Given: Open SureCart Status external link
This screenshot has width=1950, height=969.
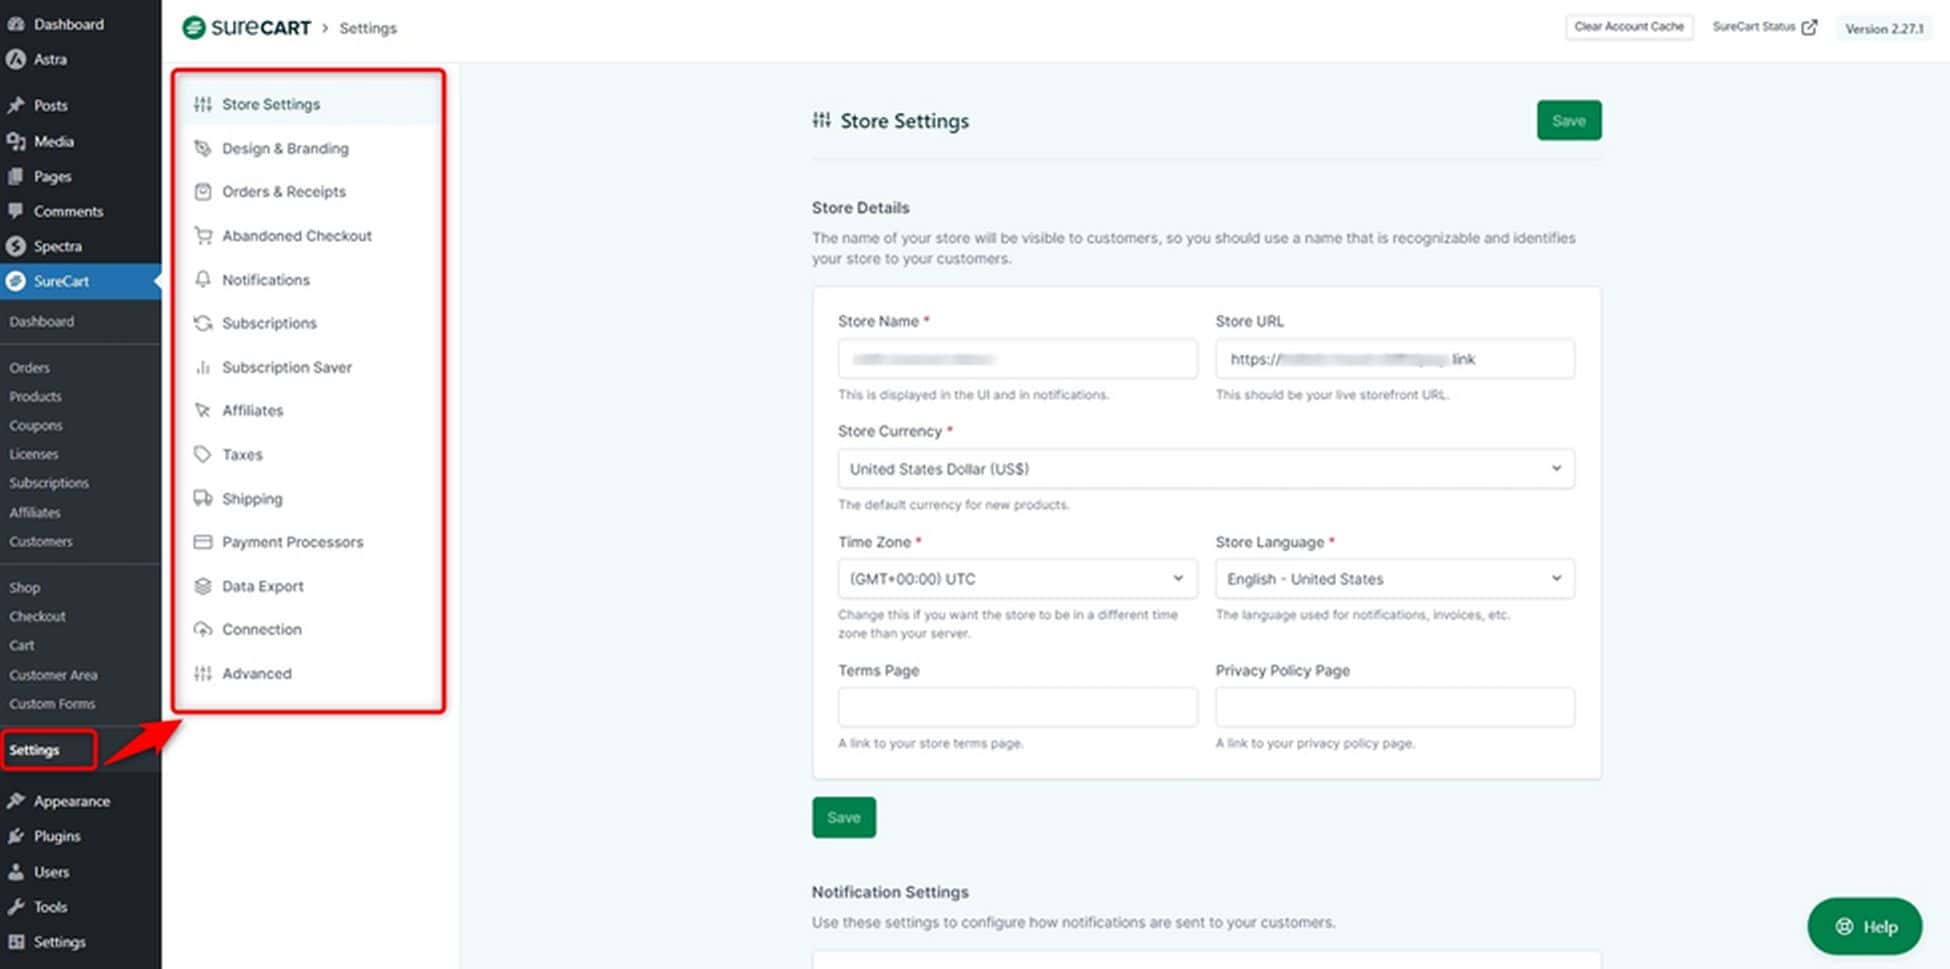Looking at the screenshot, I should [x=1765, y=27].
